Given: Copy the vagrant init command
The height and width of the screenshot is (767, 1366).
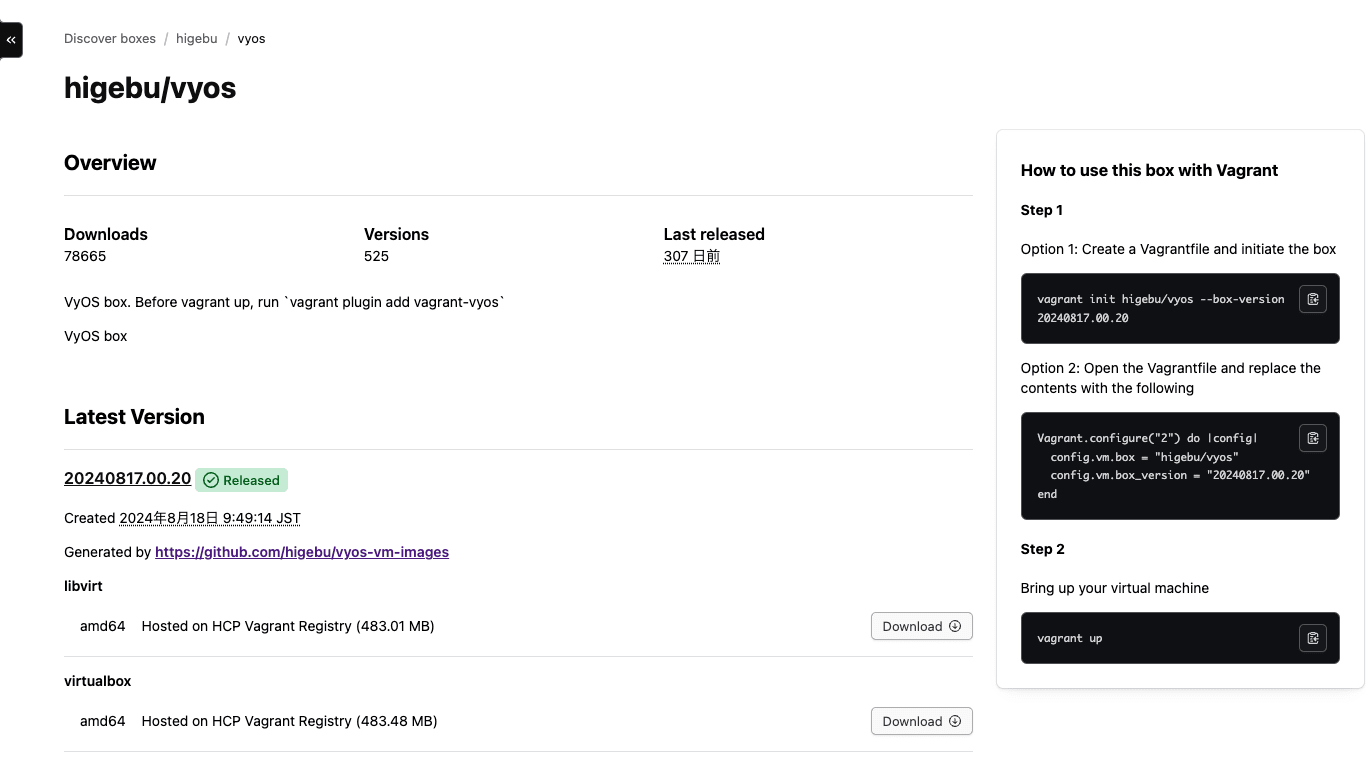Looking at the screenshot, I should click(x=1312, y=299).
